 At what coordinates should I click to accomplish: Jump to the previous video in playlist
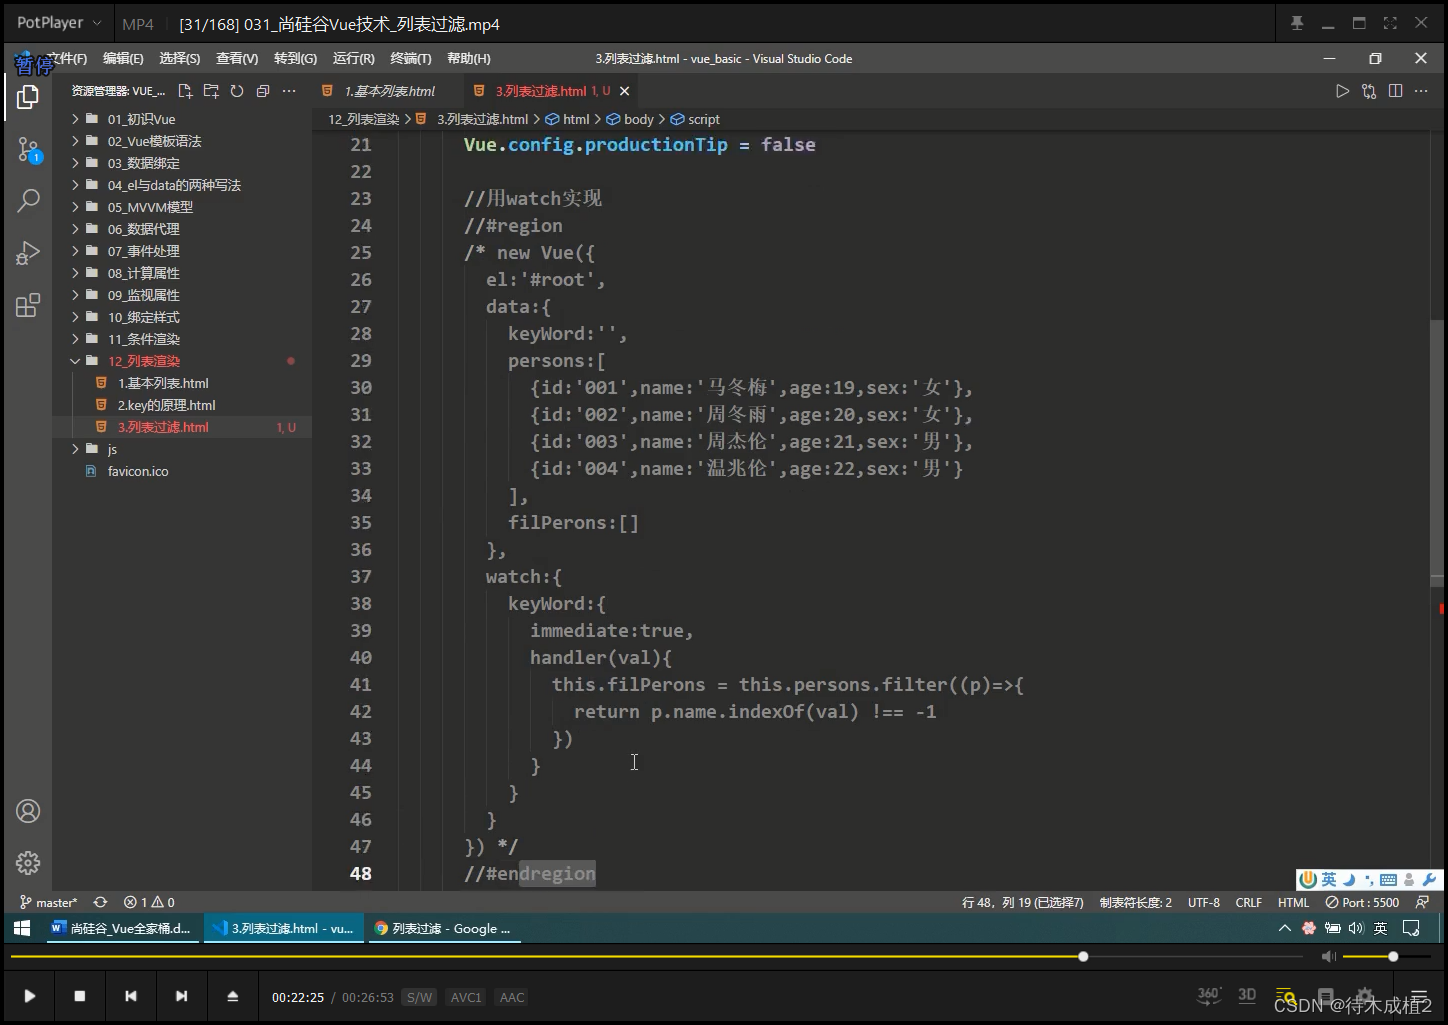130,996
